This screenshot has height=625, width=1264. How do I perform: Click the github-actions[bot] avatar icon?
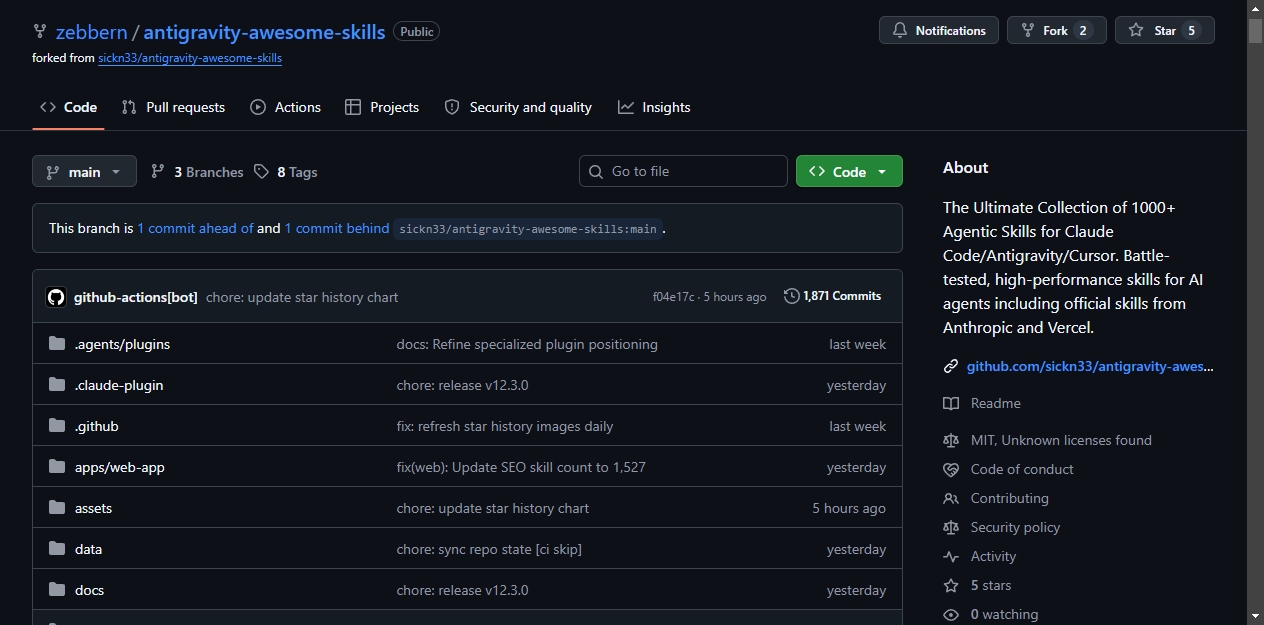[x=56, y=297]
